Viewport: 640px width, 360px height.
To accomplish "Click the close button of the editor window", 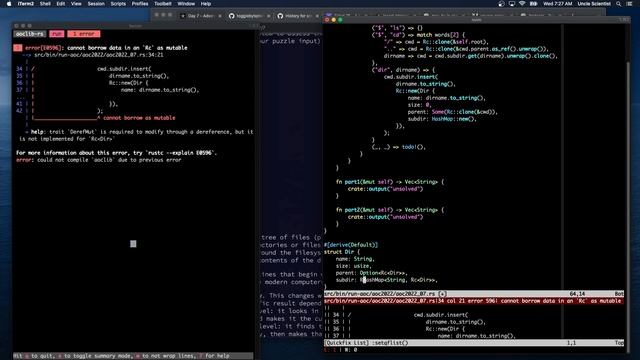I will pos(327,20).
